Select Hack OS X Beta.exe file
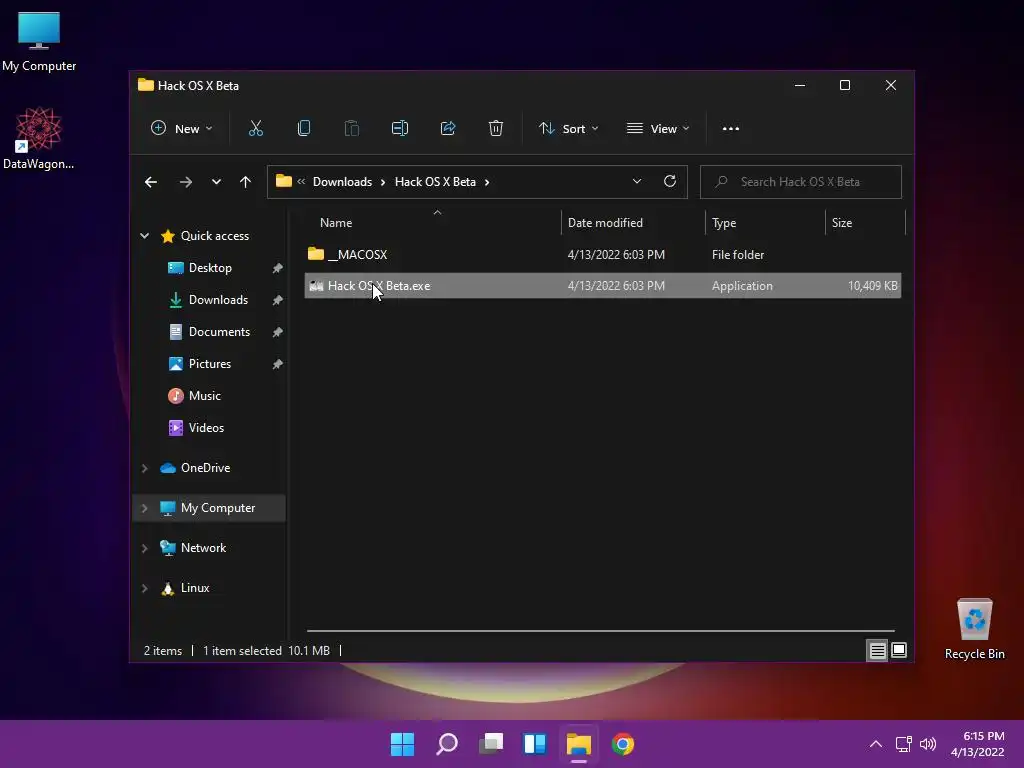This screenshot has width=1024, height=768. point(603,286)
